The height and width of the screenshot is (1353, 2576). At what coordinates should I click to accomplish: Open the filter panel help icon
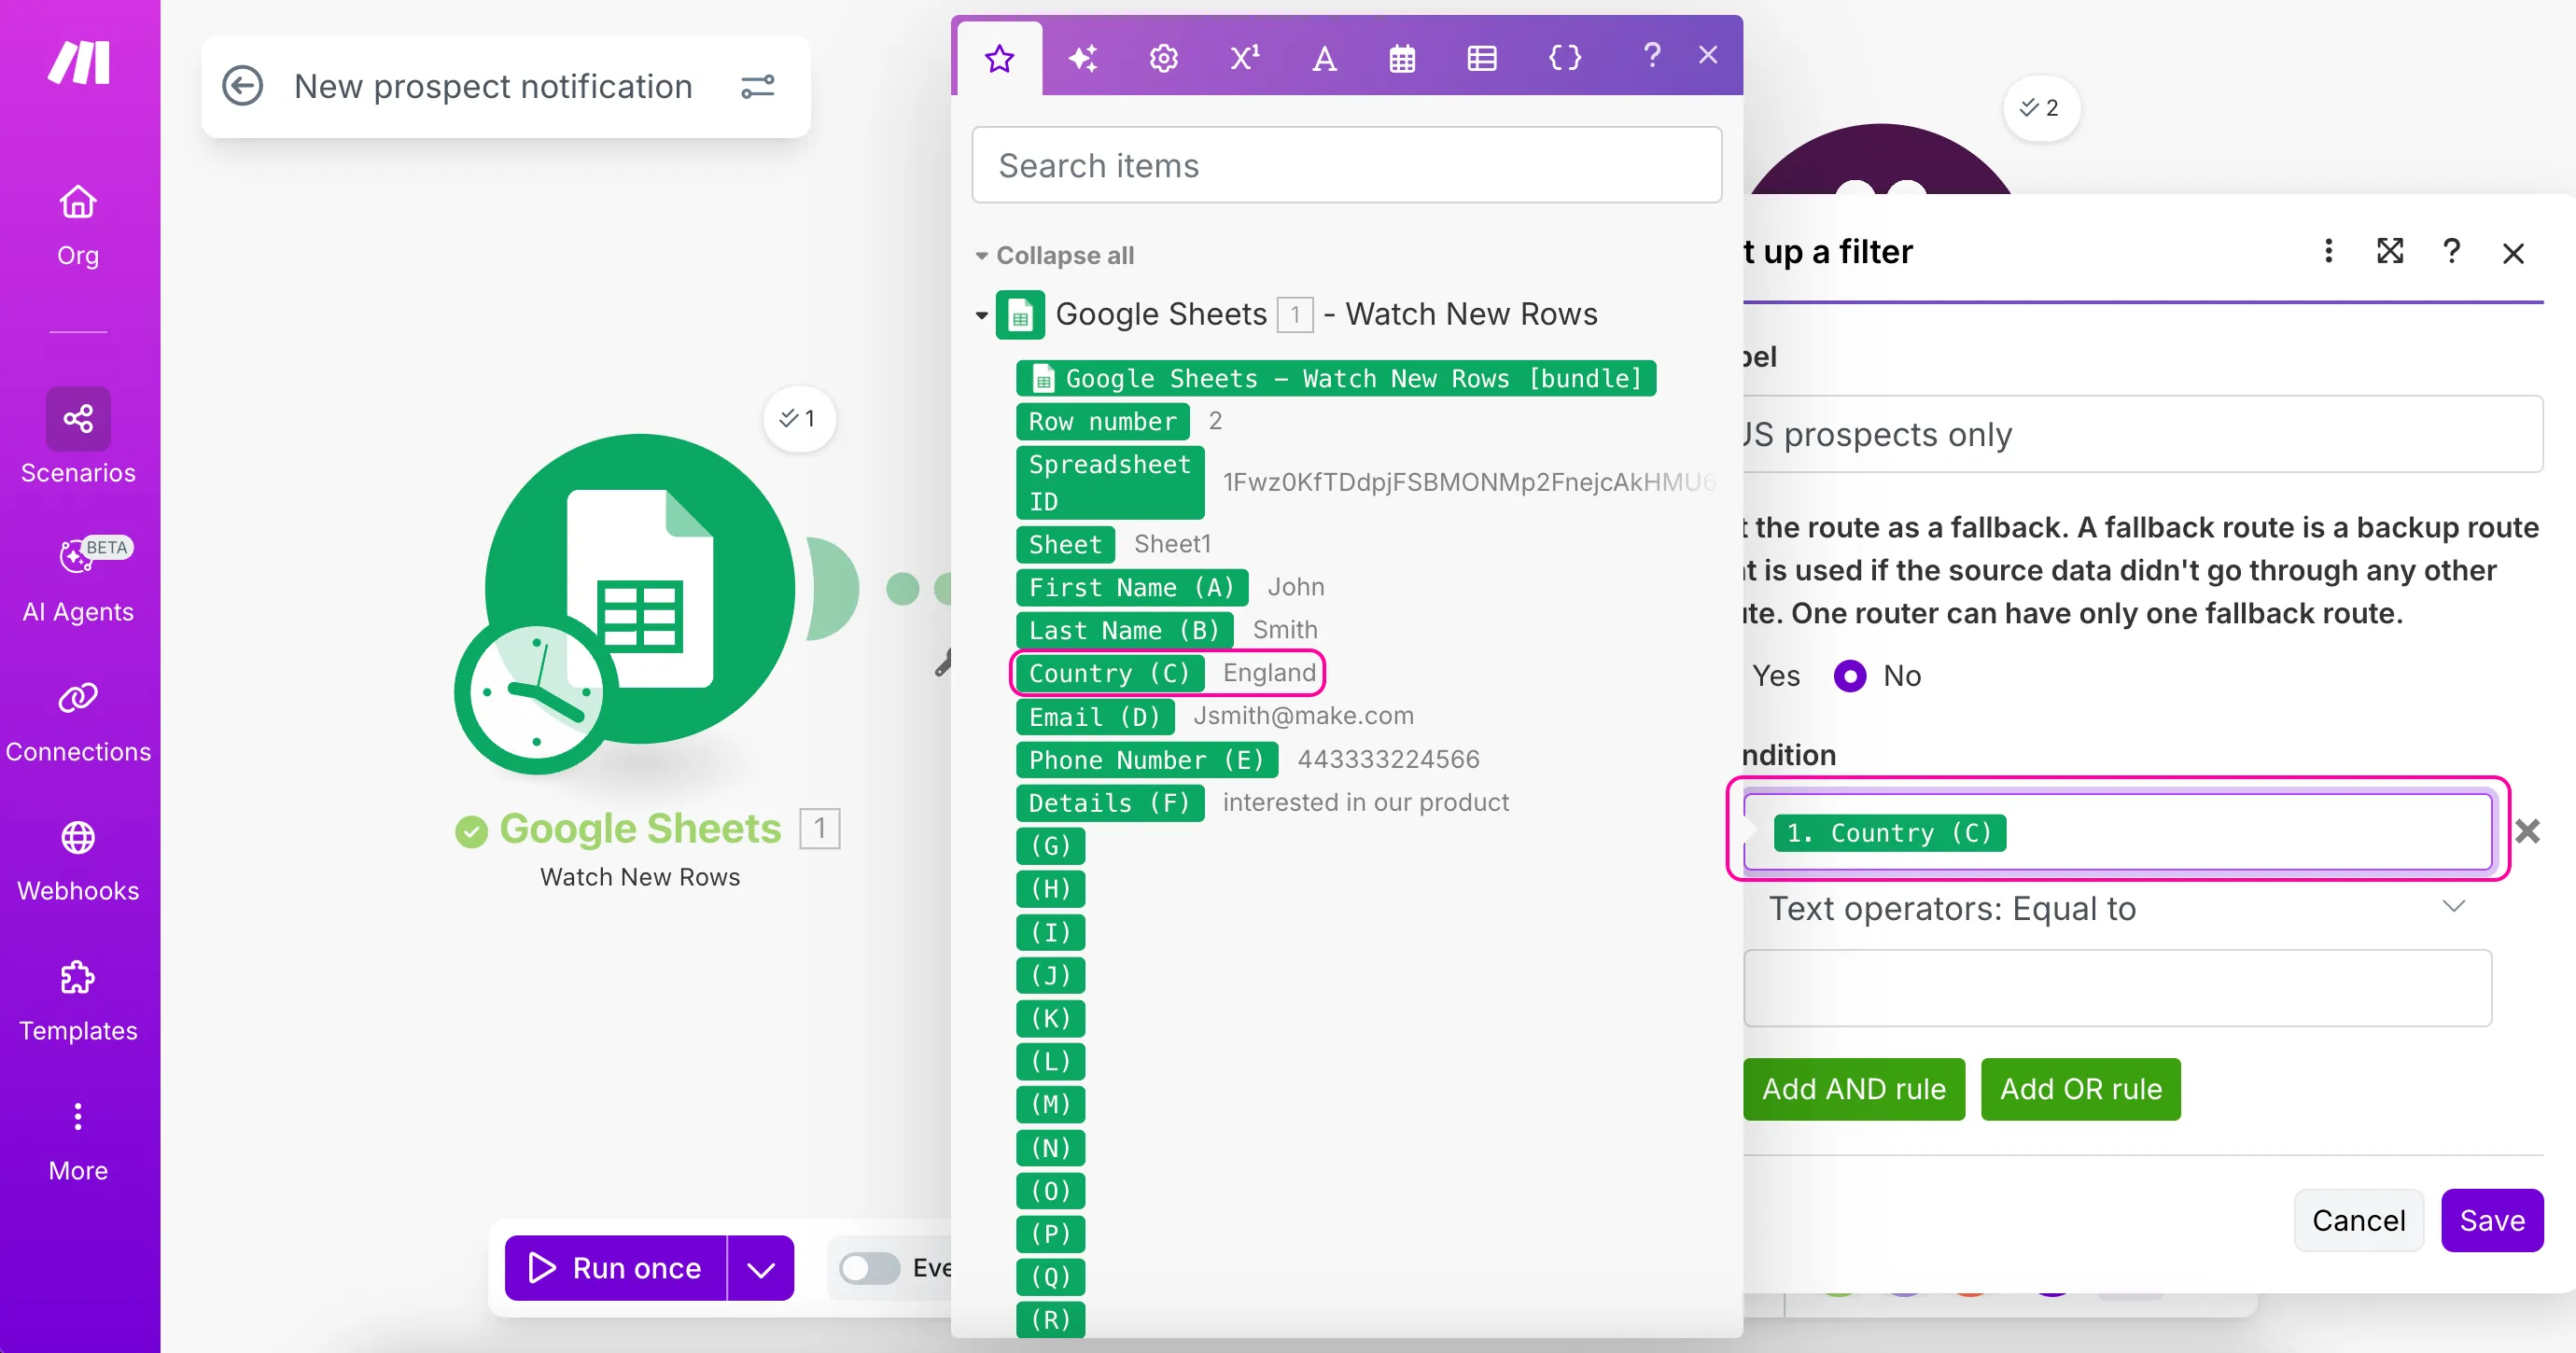point(2451,251)
